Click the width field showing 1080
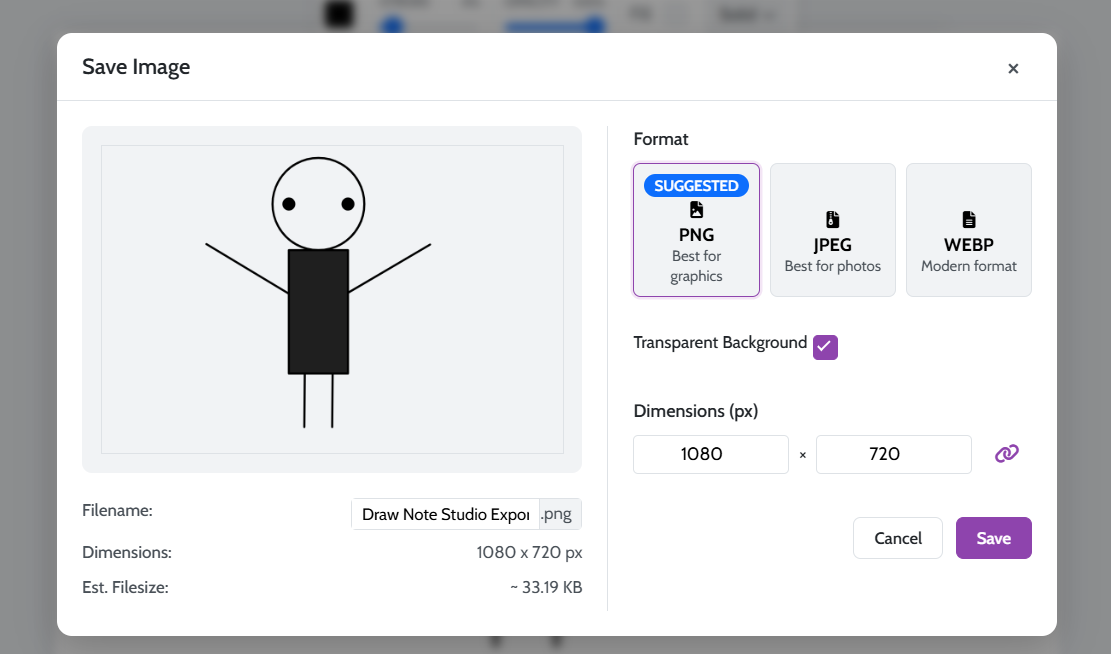 click(x=710, y=454)
